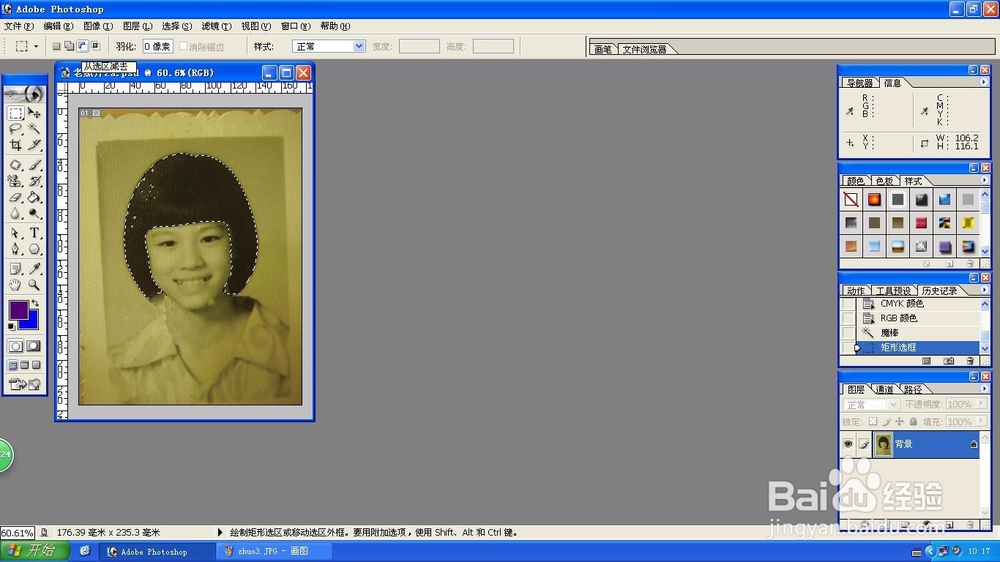Screen dimensions: 1000x562
Task: Open the History panel flyout menu arrow
Action: 983,290
